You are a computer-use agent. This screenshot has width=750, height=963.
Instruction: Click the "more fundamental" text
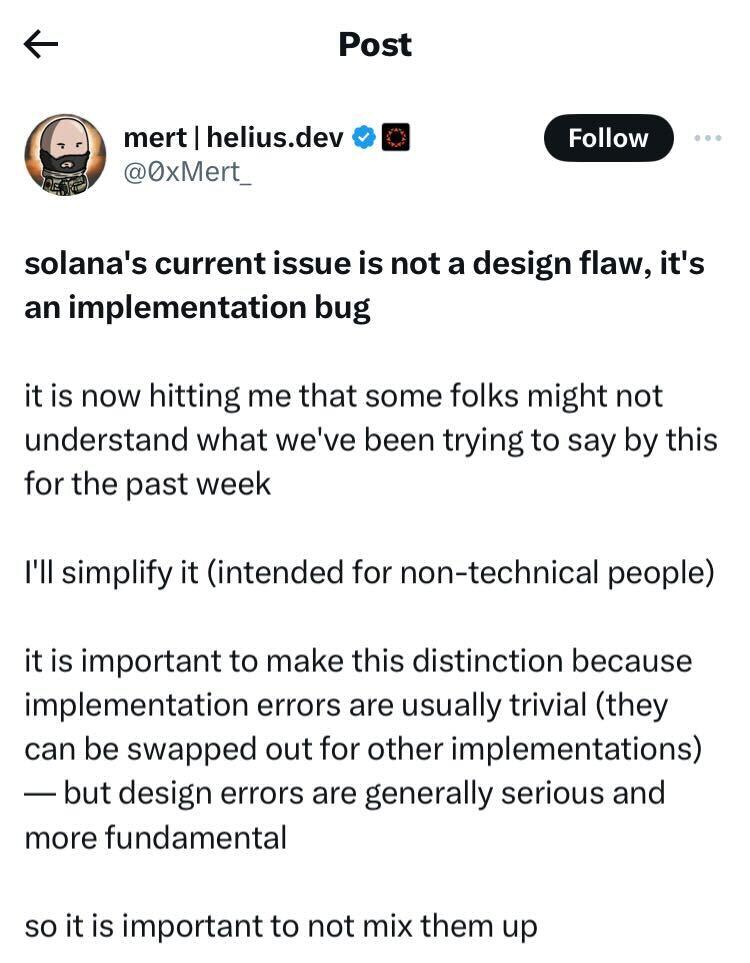(x=155, y=837)
